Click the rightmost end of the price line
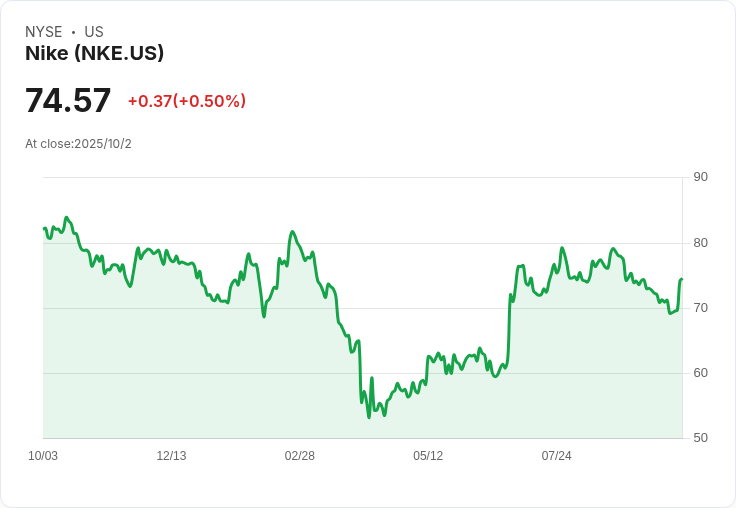This screenshot has width=736, height=508. pos(681,279)
